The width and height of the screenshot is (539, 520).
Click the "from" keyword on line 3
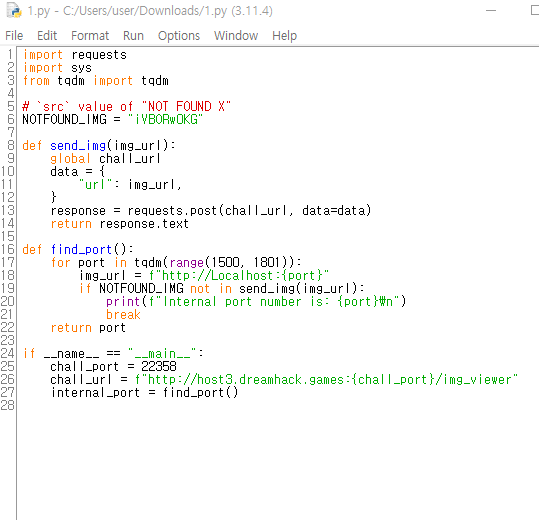tap(36, 81)
